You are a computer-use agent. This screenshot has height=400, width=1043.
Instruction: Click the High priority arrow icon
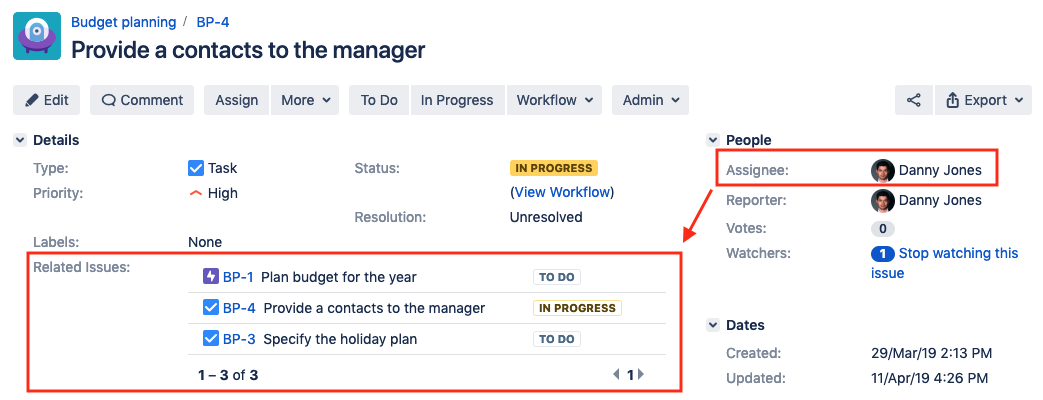point(196,193)
